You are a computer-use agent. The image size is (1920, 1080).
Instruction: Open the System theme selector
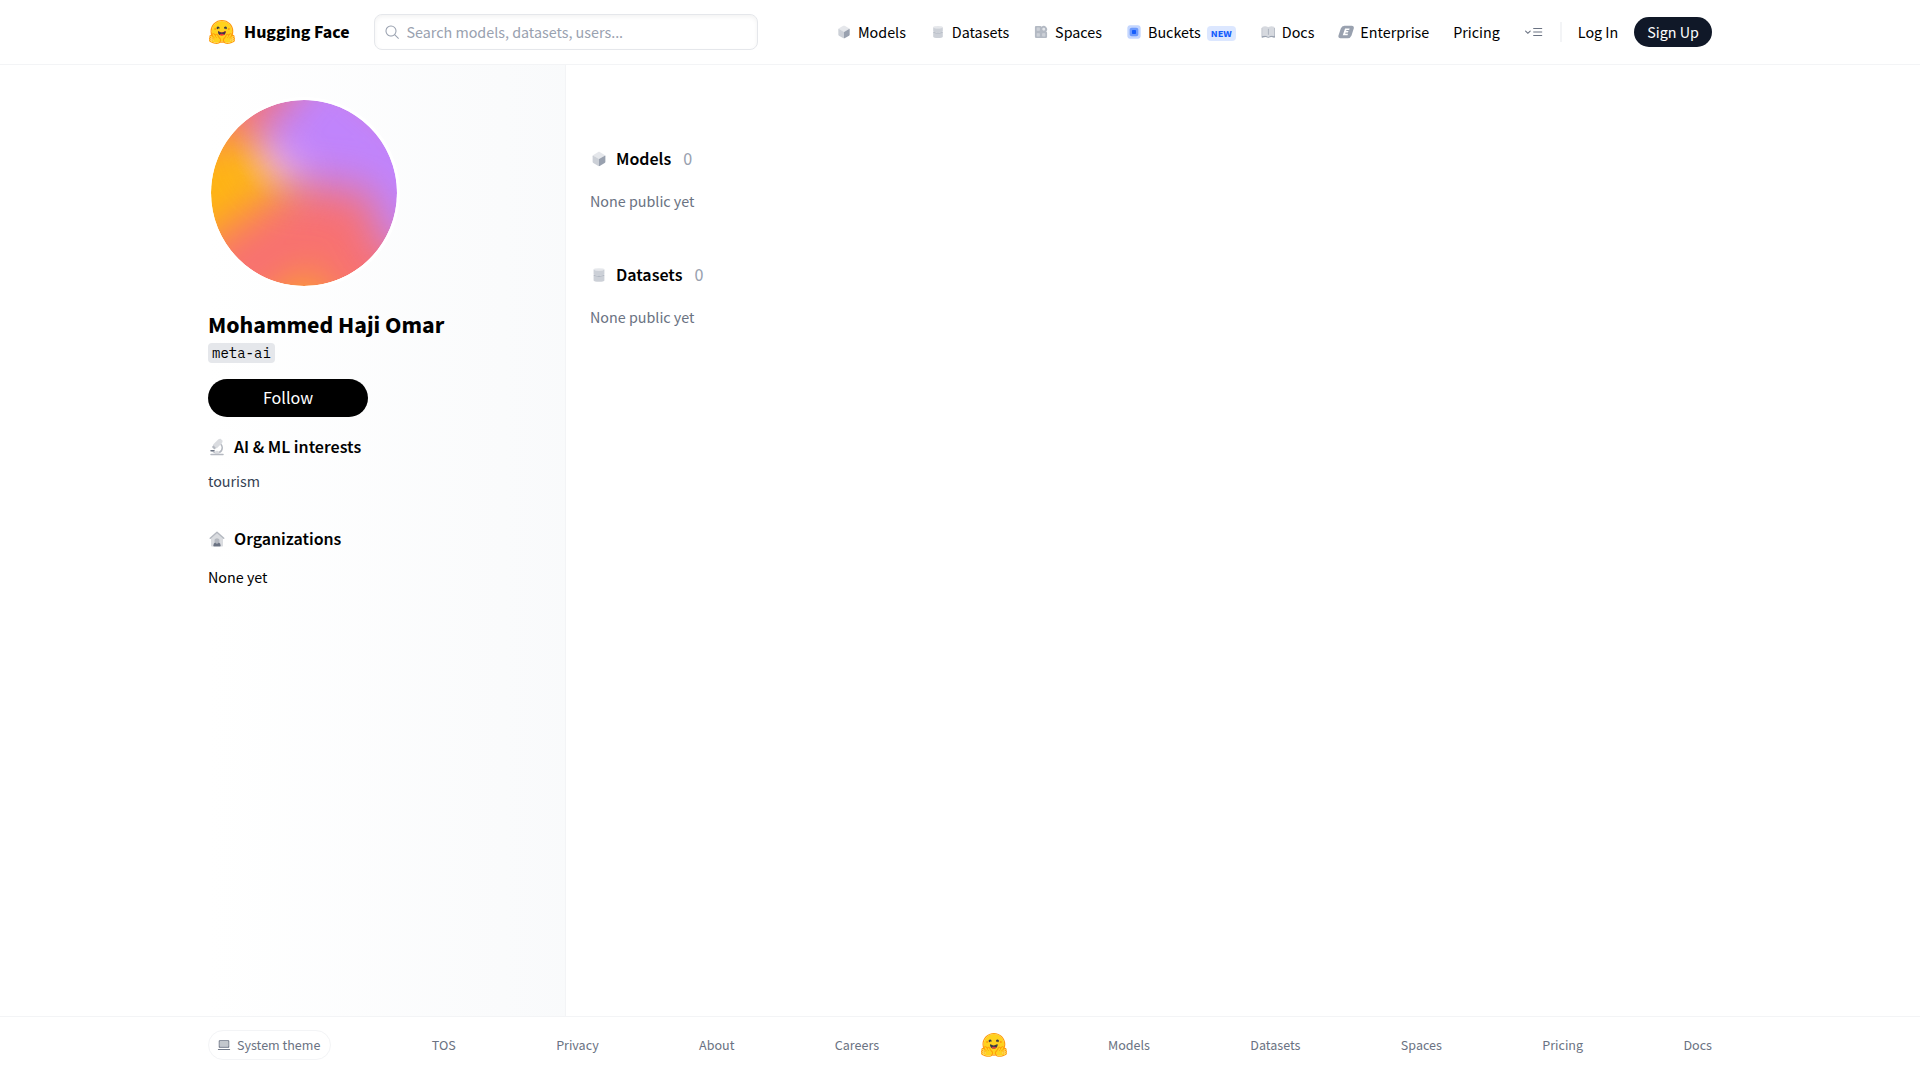(x=269, y=1045)
